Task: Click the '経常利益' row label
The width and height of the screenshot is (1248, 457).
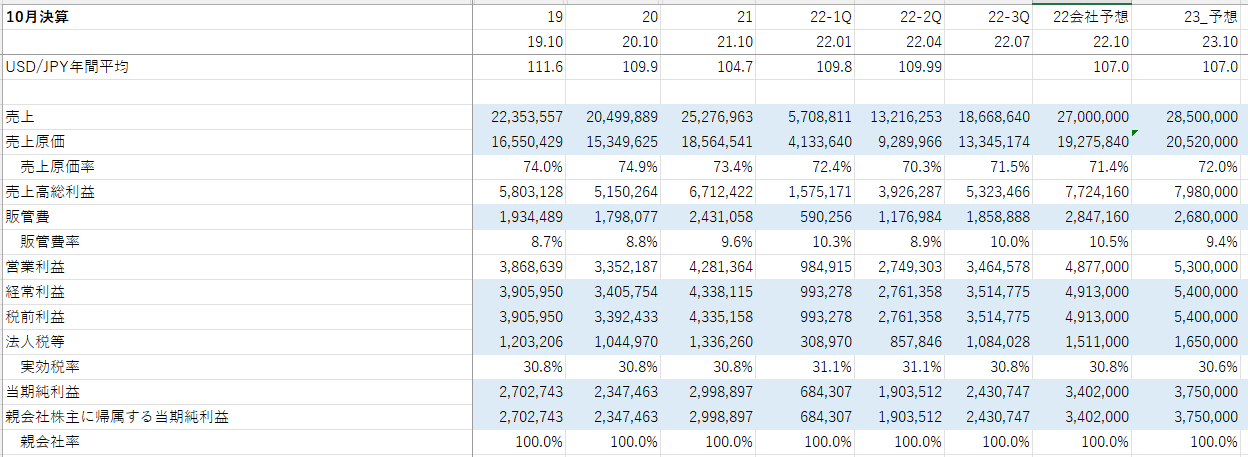Action: tap(237, 292)
